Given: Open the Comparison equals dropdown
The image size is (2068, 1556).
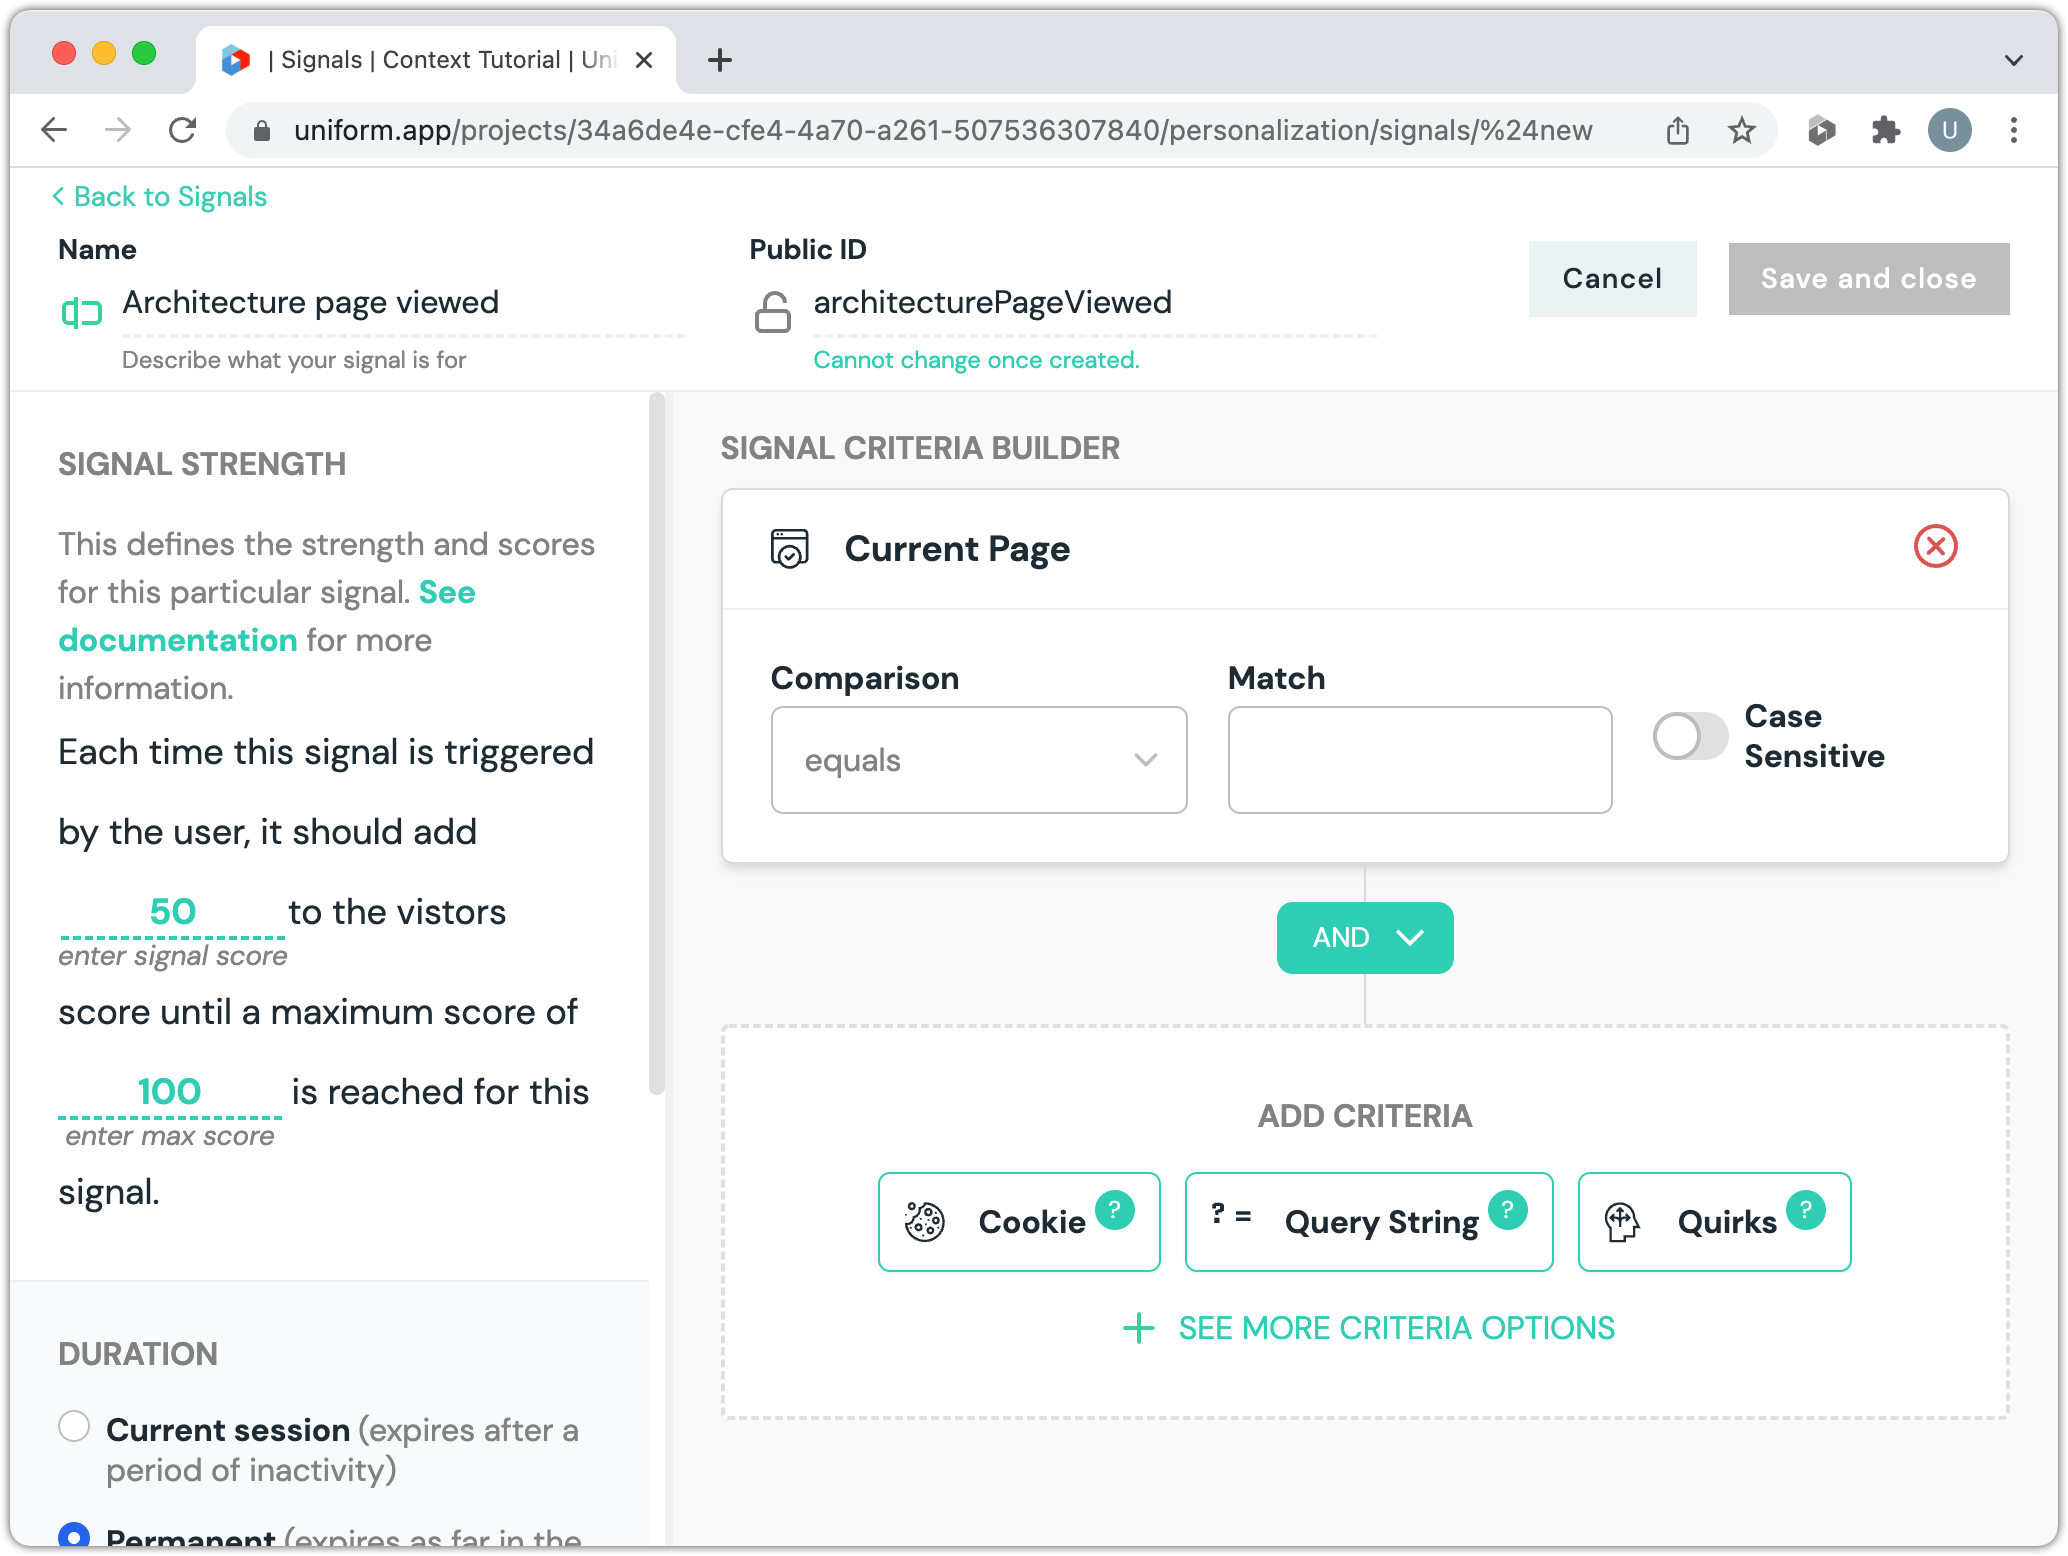Looking at the screenshot, I should [x=978, y=760].
